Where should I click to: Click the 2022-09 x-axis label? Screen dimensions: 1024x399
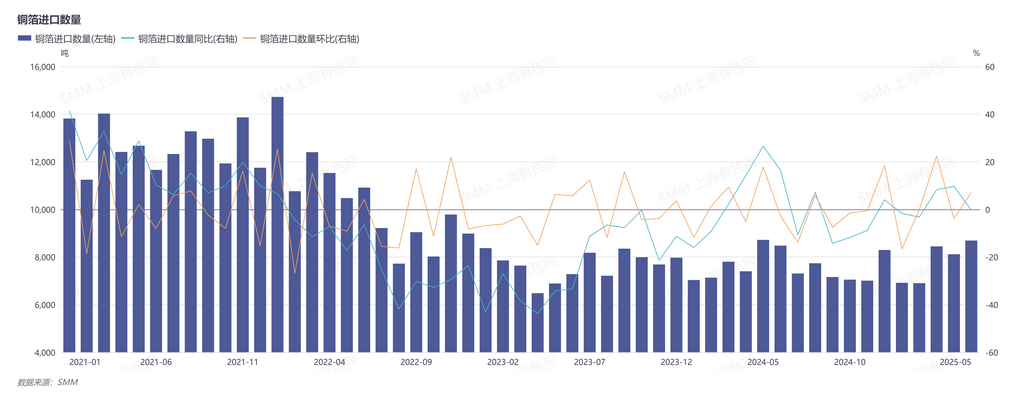tap(416, 362)
